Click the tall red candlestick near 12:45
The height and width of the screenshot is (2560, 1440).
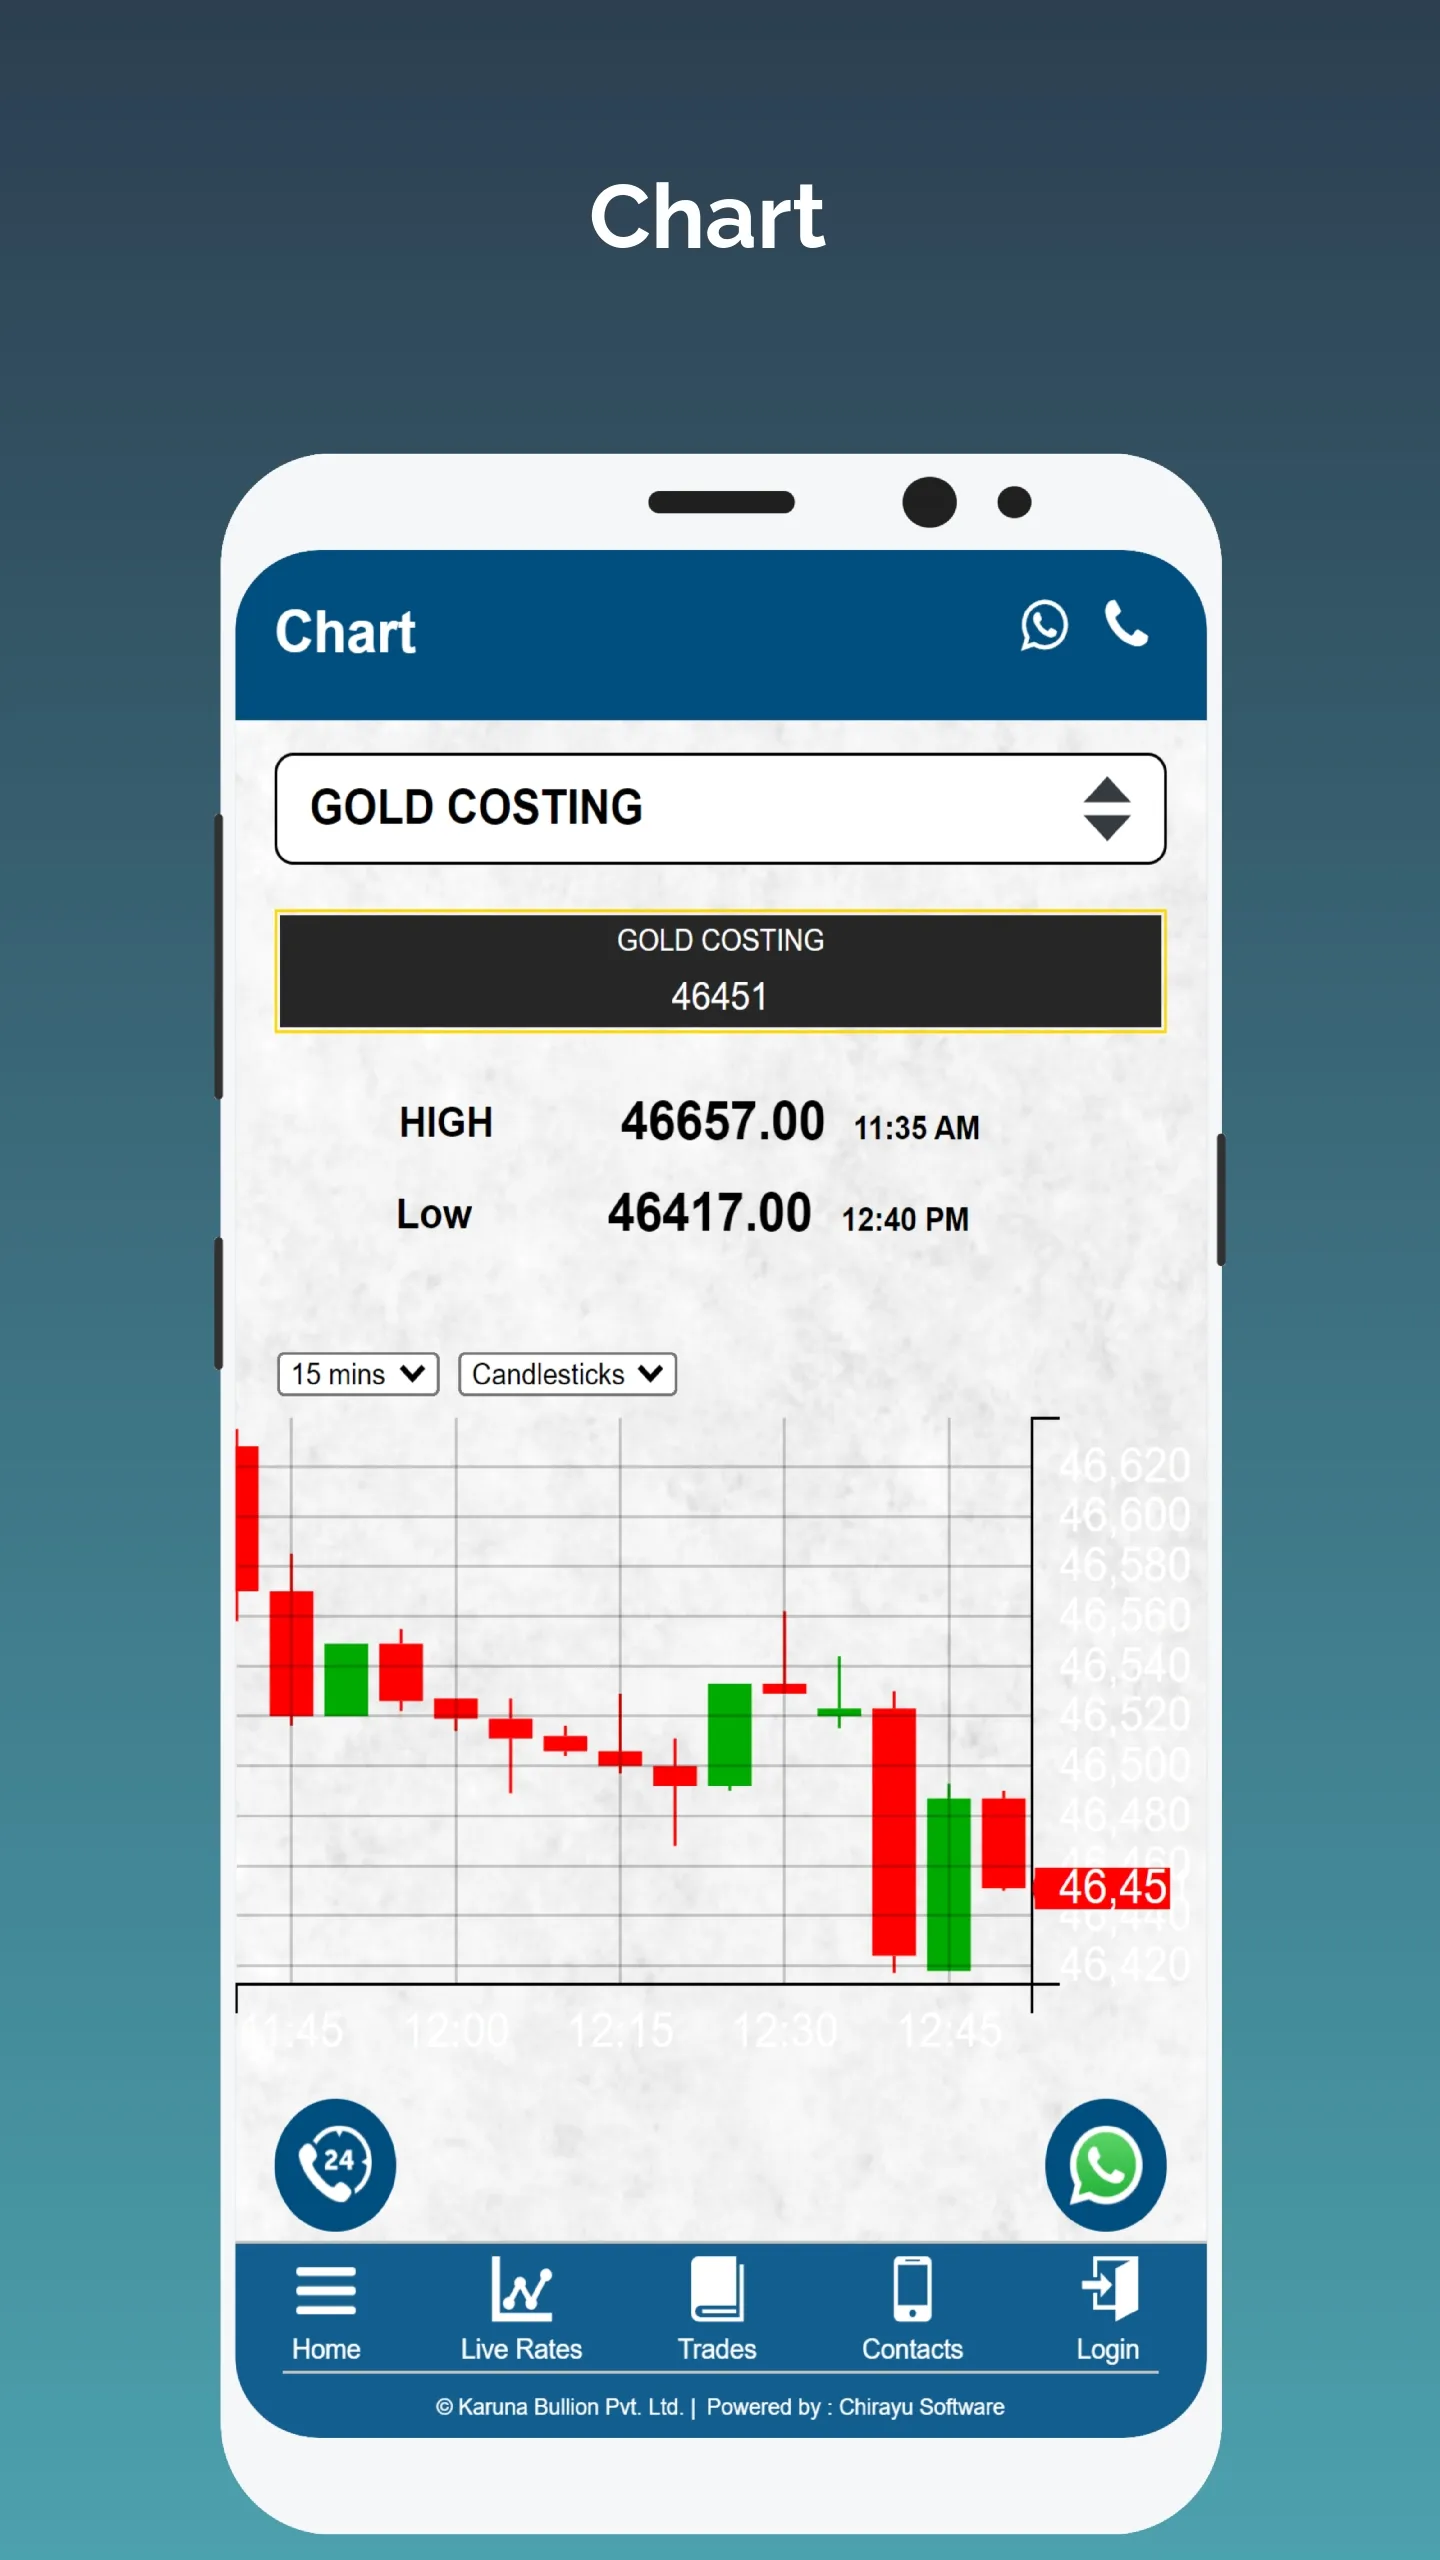pyautogui.click(x=894, y=1831)
